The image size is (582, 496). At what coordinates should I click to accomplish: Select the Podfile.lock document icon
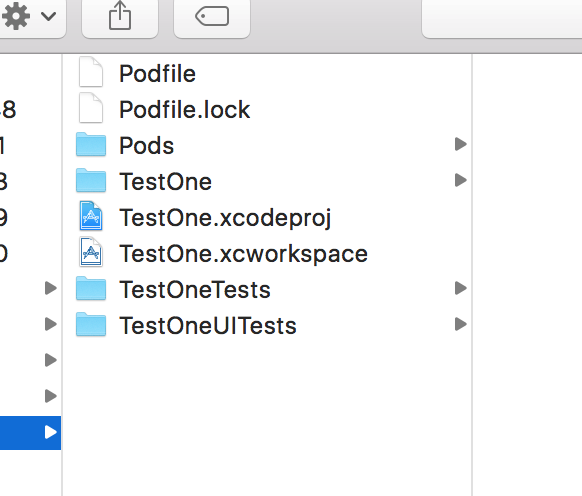pyautogui.click(x=91, y=108)
